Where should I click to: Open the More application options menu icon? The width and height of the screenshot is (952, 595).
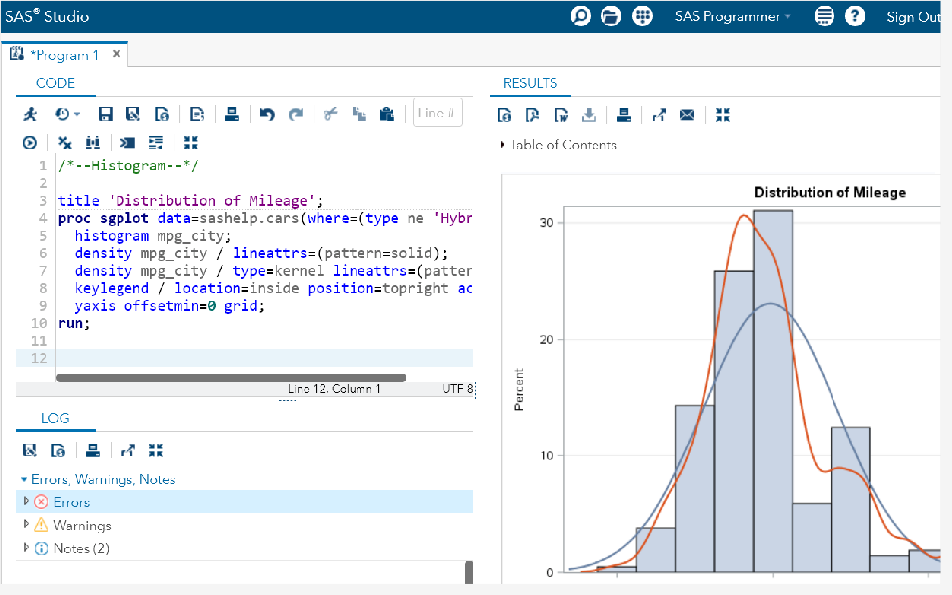click(x=824, y=16)
